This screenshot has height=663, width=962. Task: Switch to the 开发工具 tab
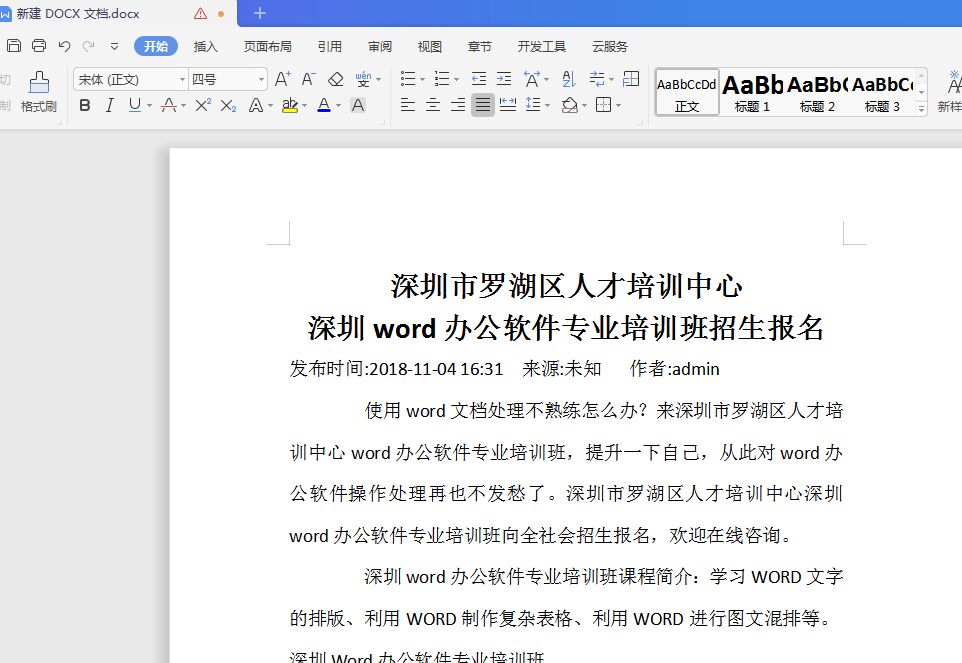(x=542, y=47)
